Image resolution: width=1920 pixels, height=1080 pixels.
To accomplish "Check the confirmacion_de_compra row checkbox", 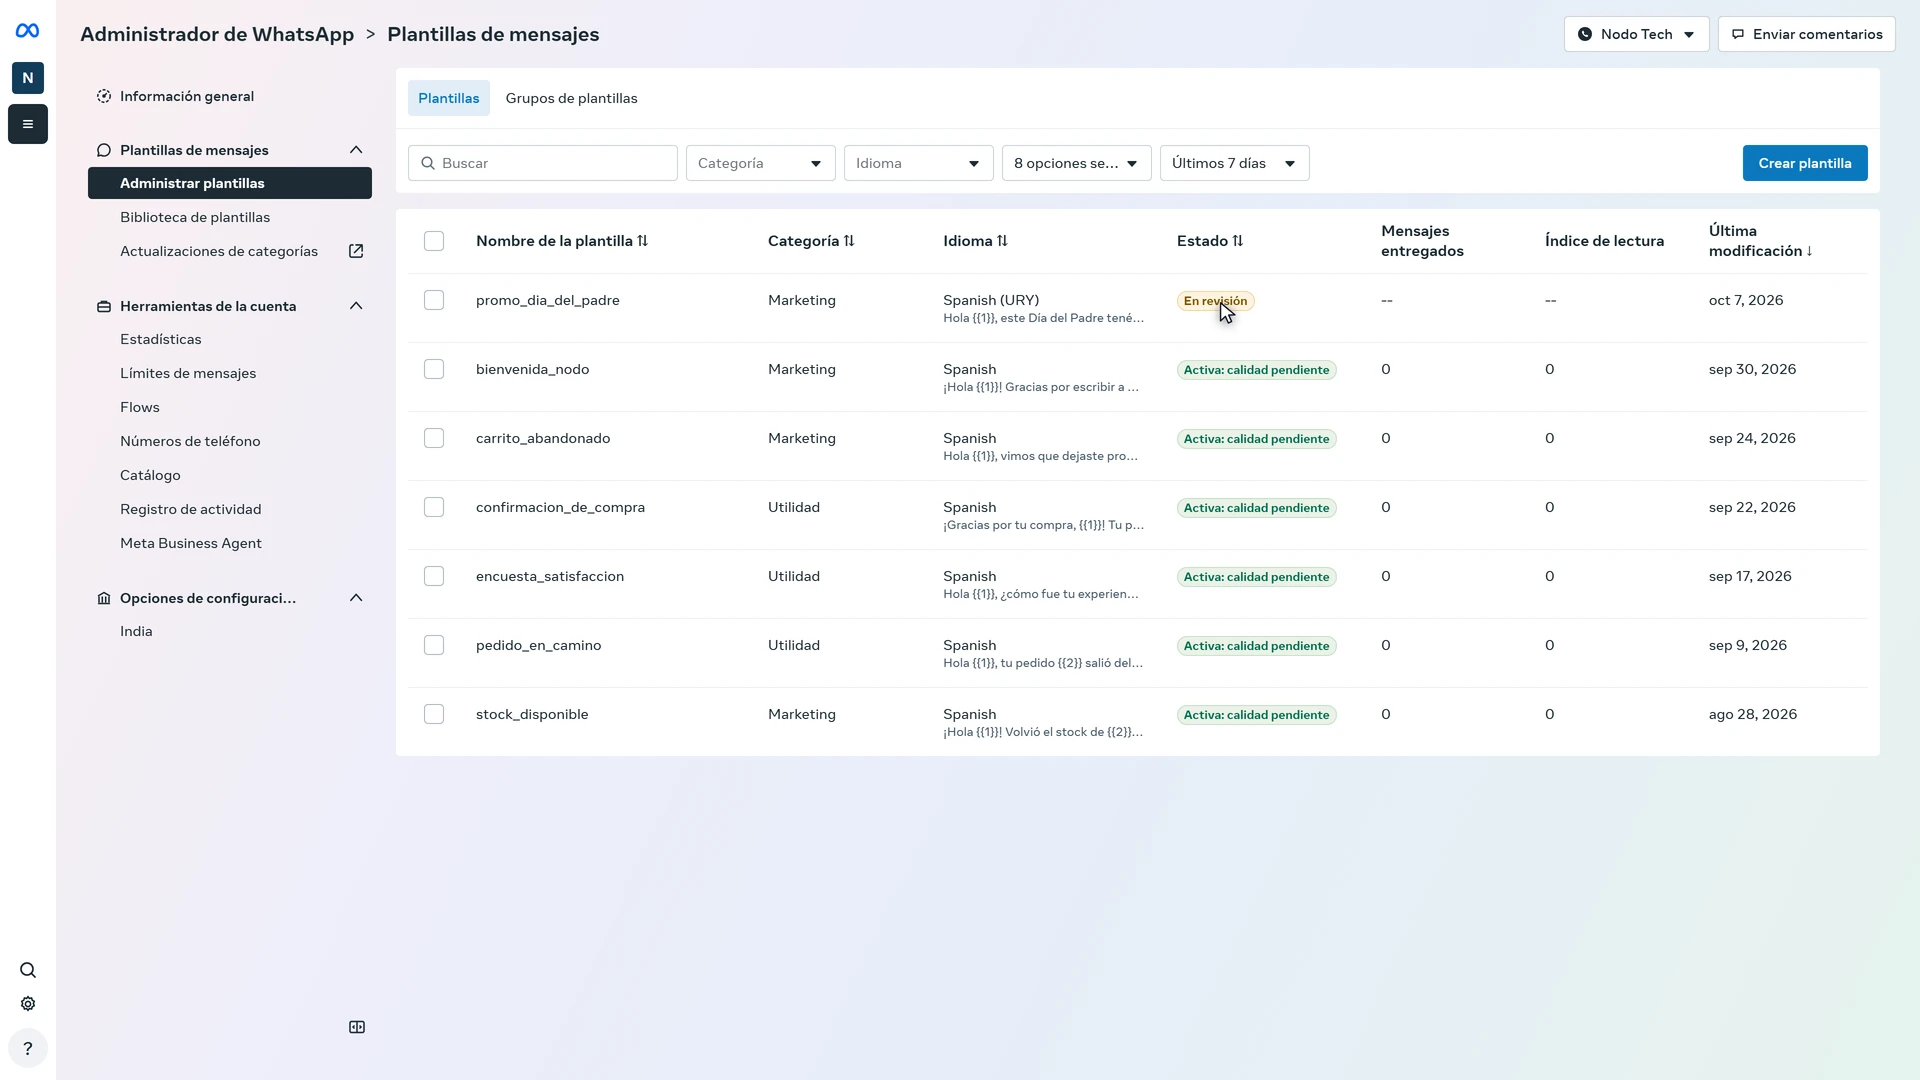I will [434, 507].
